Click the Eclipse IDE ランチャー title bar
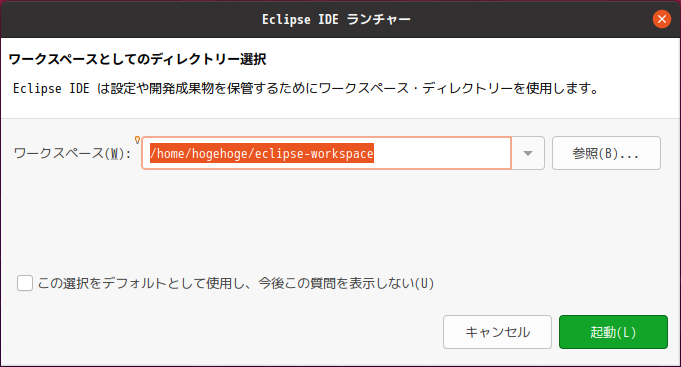 pyautogui.click(x=336, y=19)
